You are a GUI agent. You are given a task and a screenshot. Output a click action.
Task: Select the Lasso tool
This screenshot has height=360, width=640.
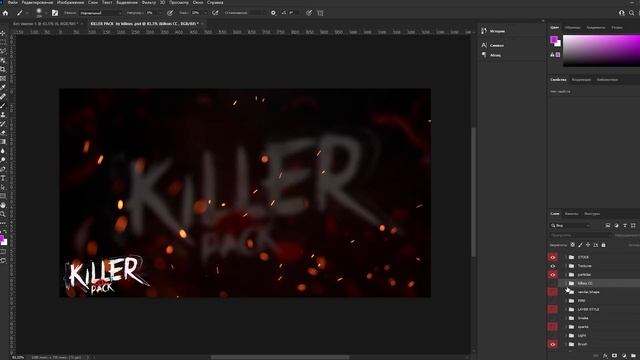click(3, 51)
